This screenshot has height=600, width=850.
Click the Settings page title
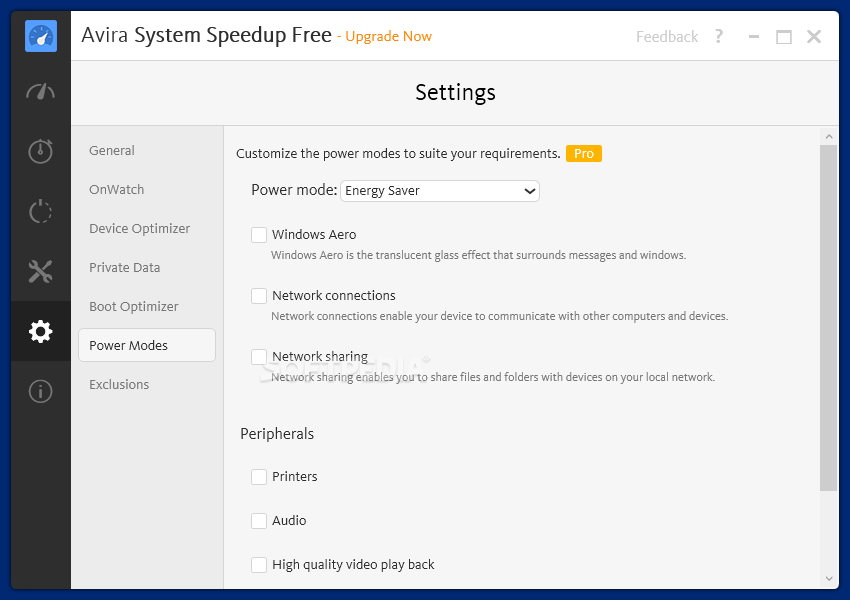(455, 92)
